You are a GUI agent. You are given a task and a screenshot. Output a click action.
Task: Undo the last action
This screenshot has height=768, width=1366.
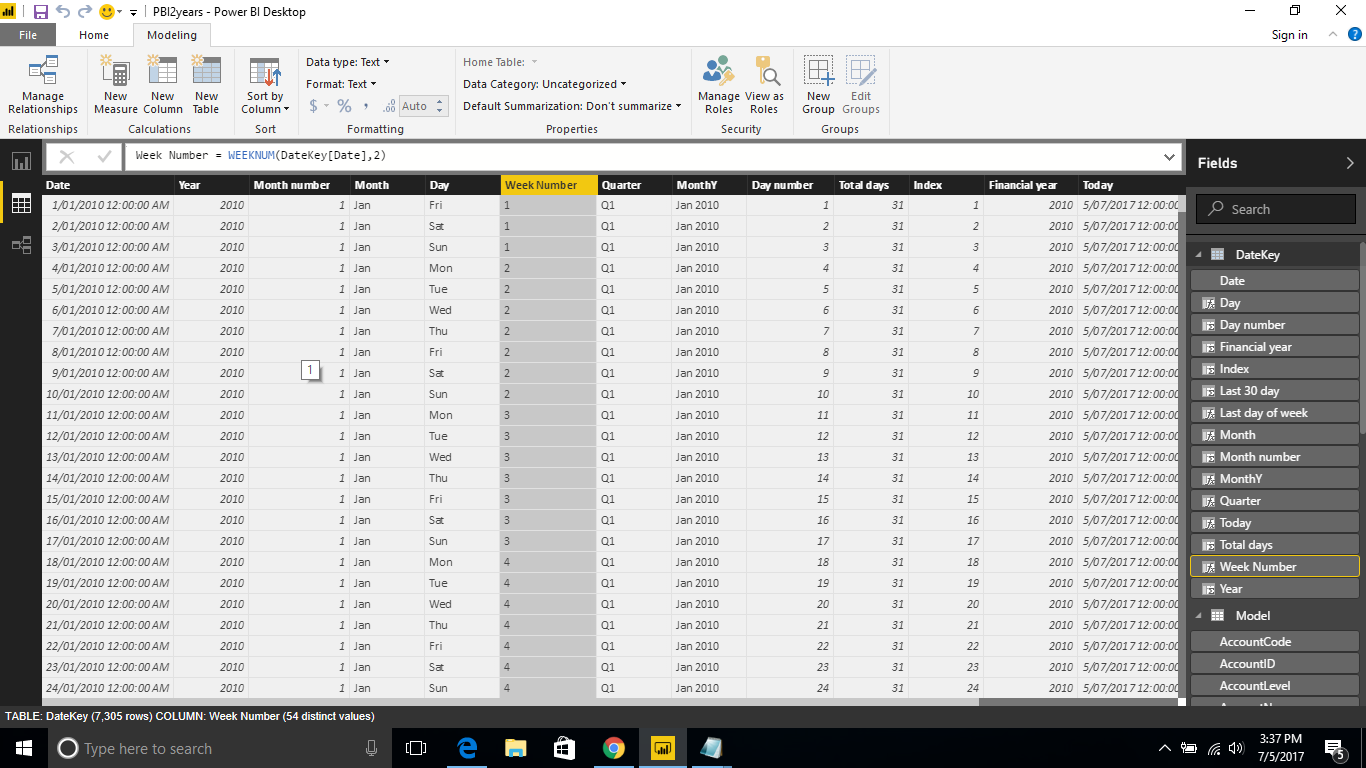tap(63, 12)
